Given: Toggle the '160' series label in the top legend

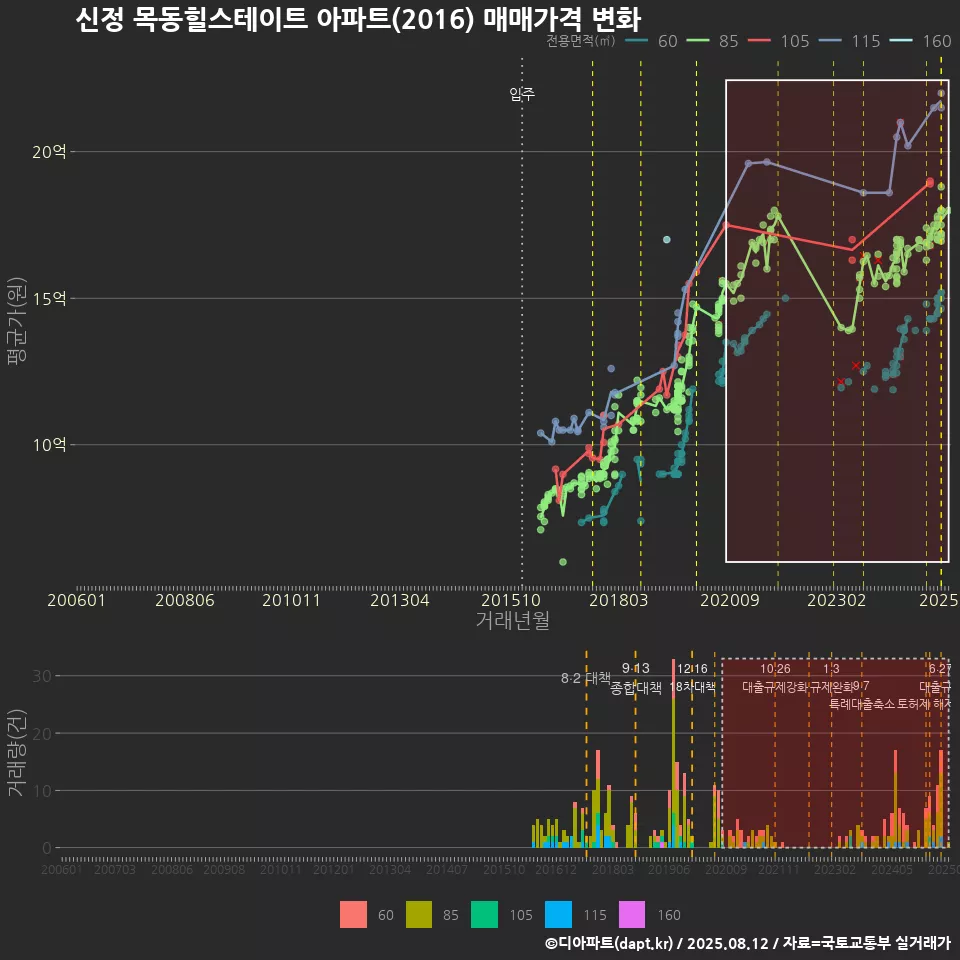Looking at the screenshot, I should click(x=937, y=41).
